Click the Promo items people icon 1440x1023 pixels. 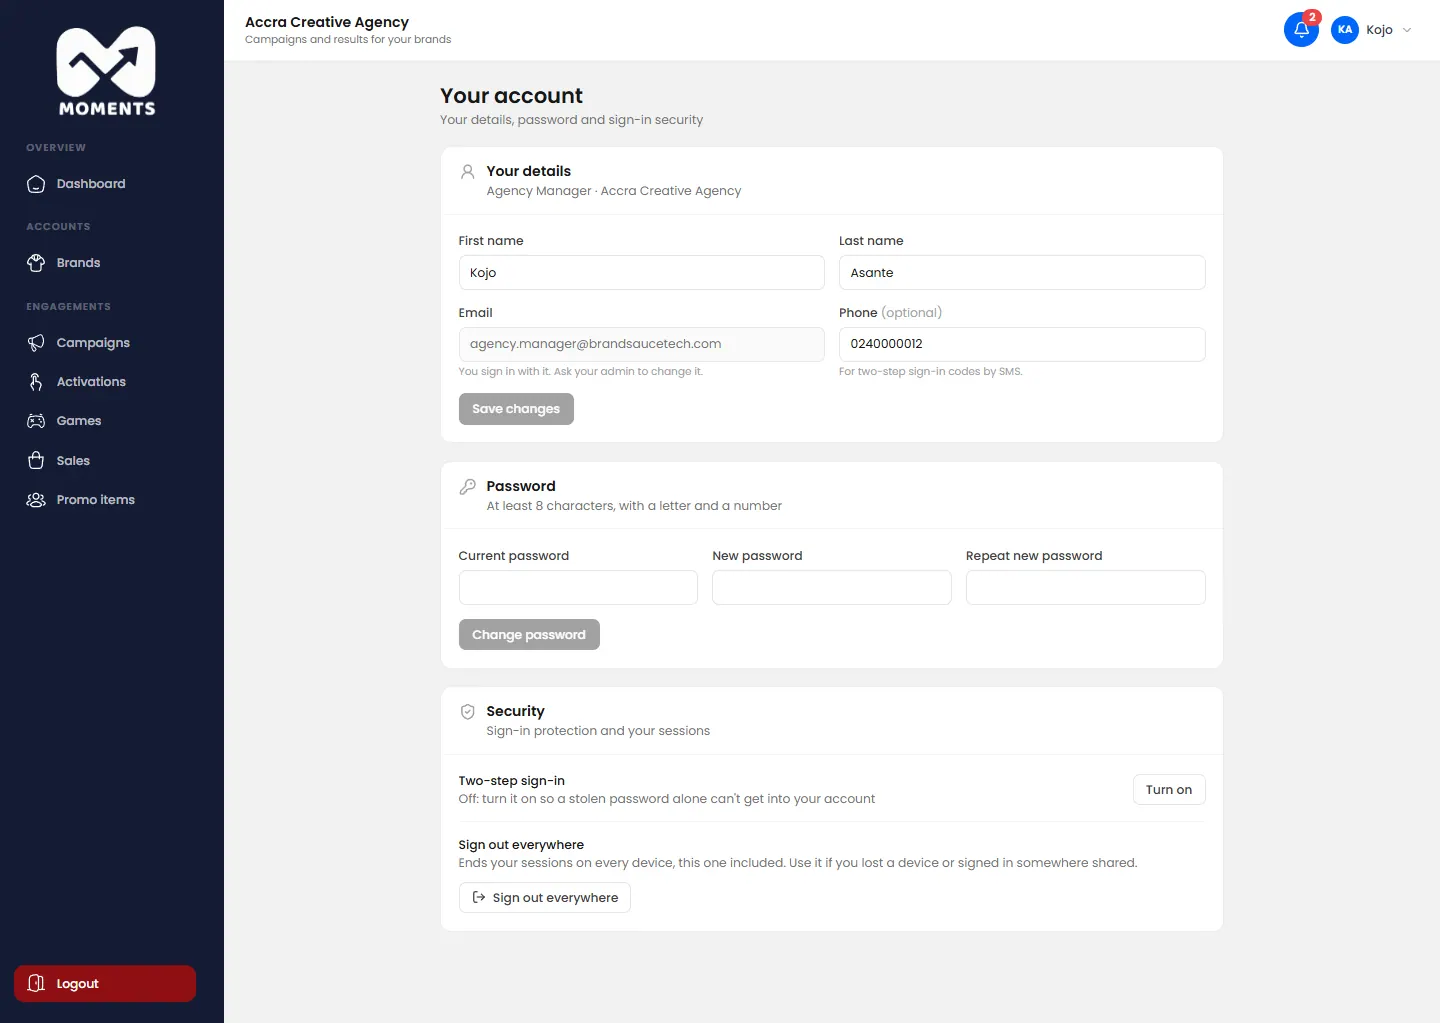click(36, 500)
